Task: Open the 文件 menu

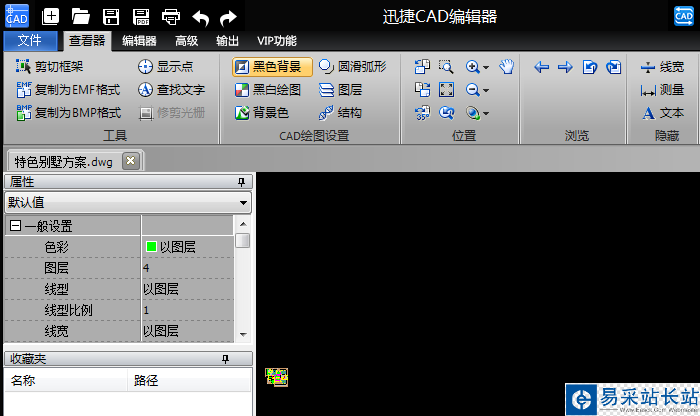Action: [30, 41]
